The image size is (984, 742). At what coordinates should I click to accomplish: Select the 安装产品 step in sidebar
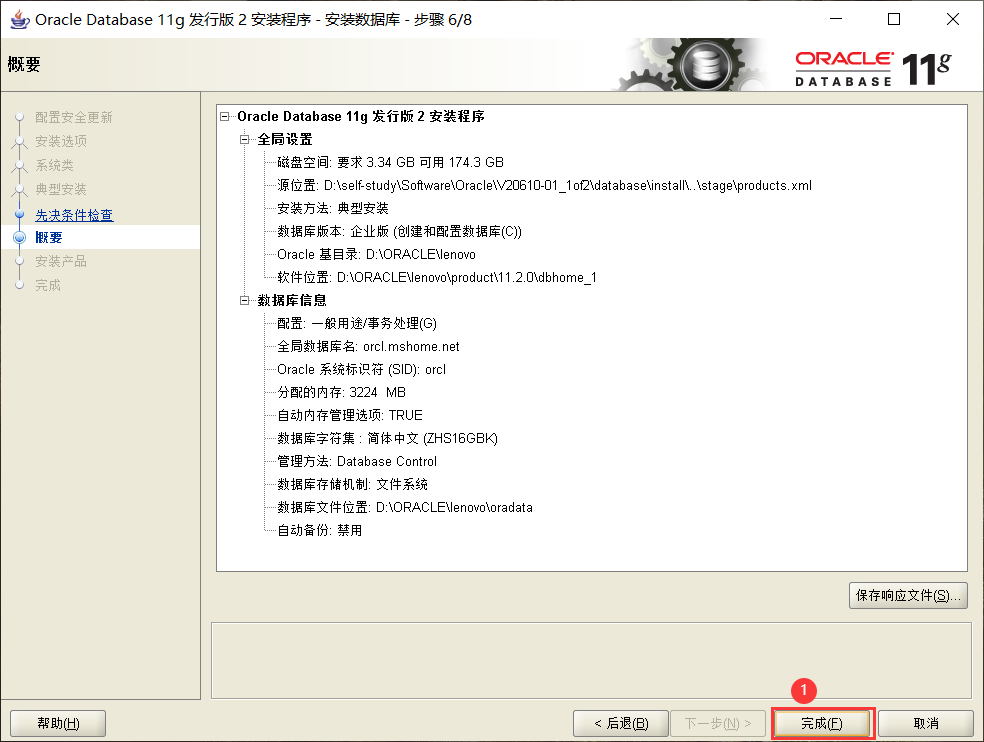click(x=61, y=261)
